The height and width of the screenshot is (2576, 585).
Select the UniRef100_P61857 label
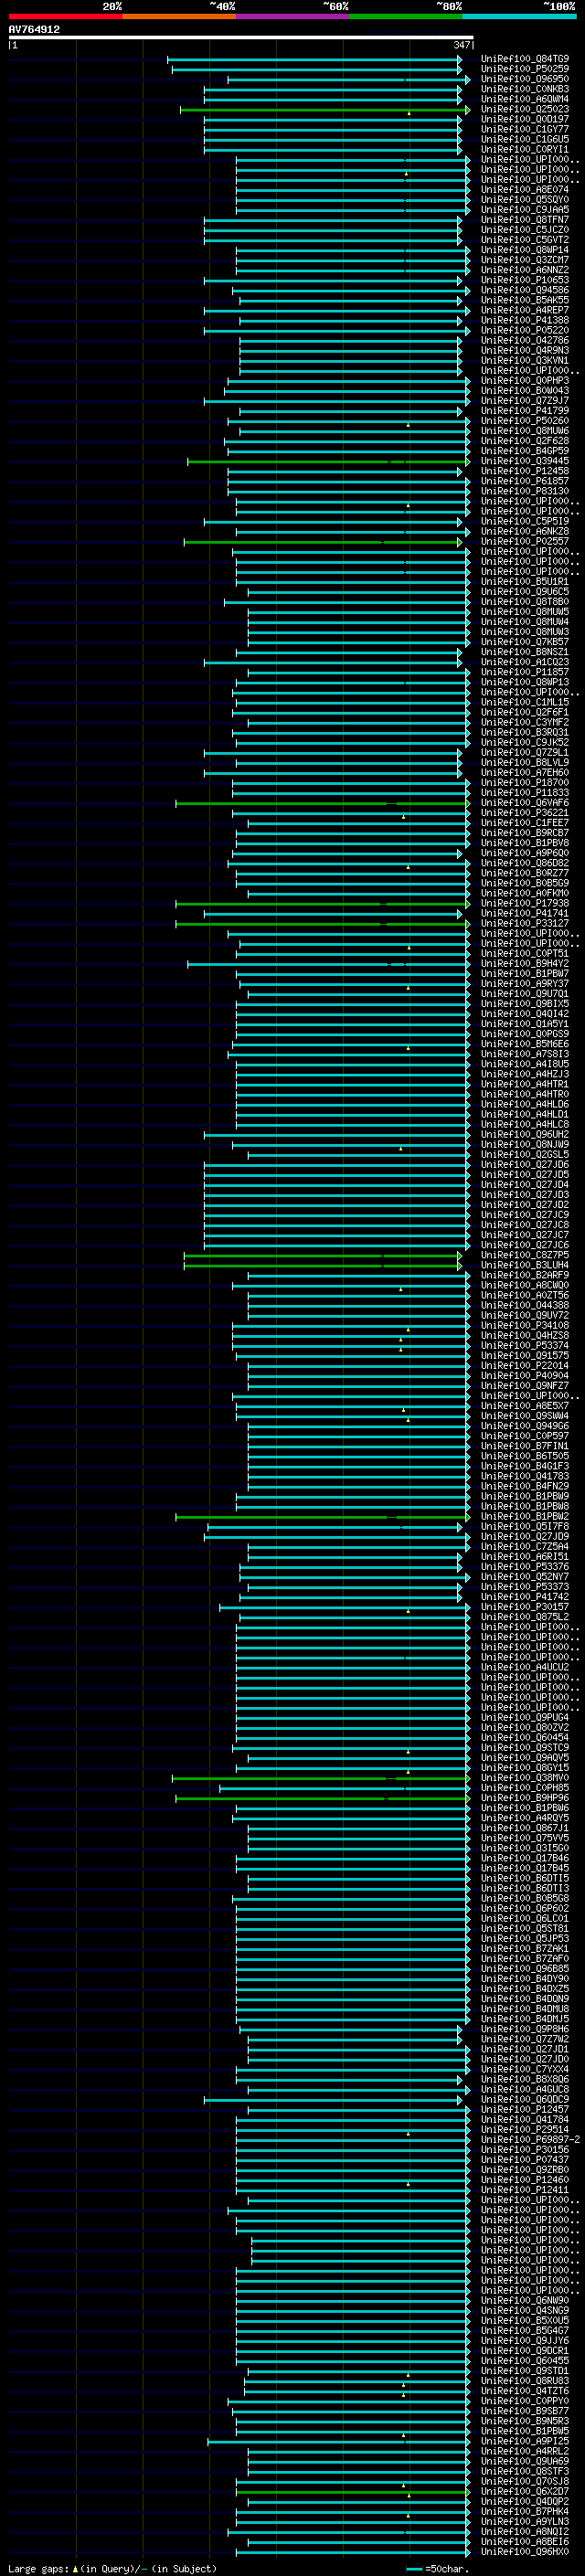525,481
